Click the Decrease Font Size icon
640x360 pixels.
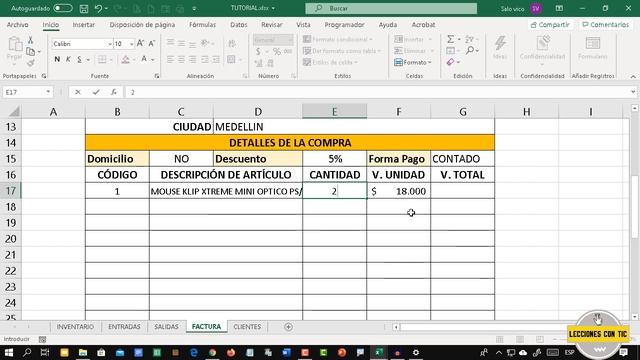click(152, 43)
